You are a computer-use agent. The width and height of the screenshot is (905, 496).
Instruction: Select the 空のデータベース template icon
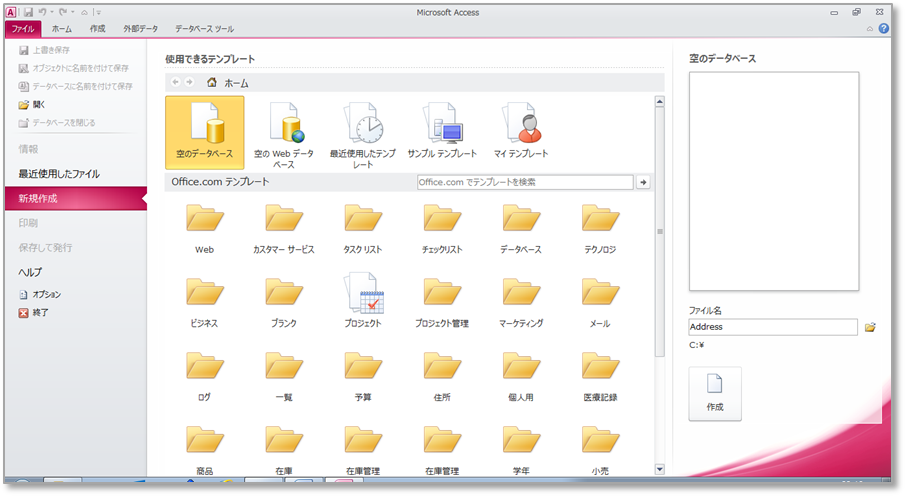(204, 132)
